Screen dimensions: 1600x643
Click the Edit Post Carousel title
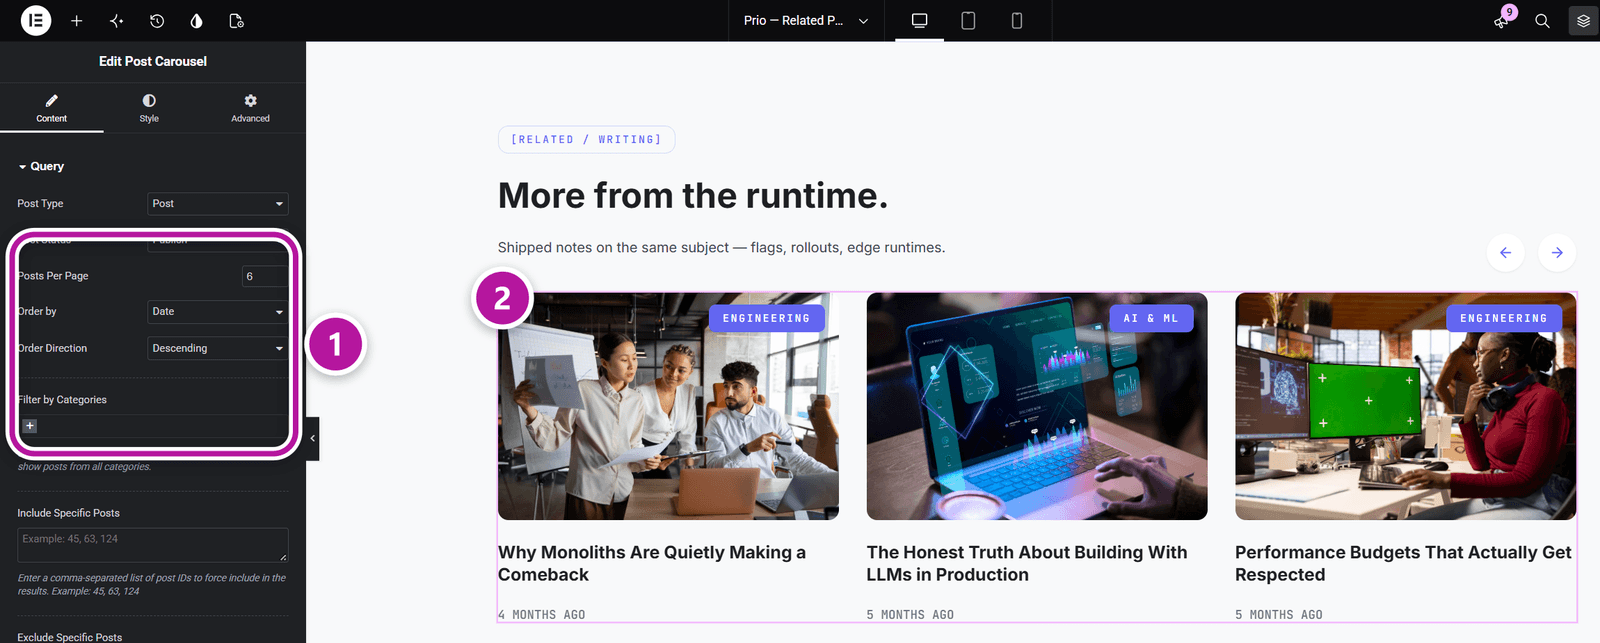(153, 61)
